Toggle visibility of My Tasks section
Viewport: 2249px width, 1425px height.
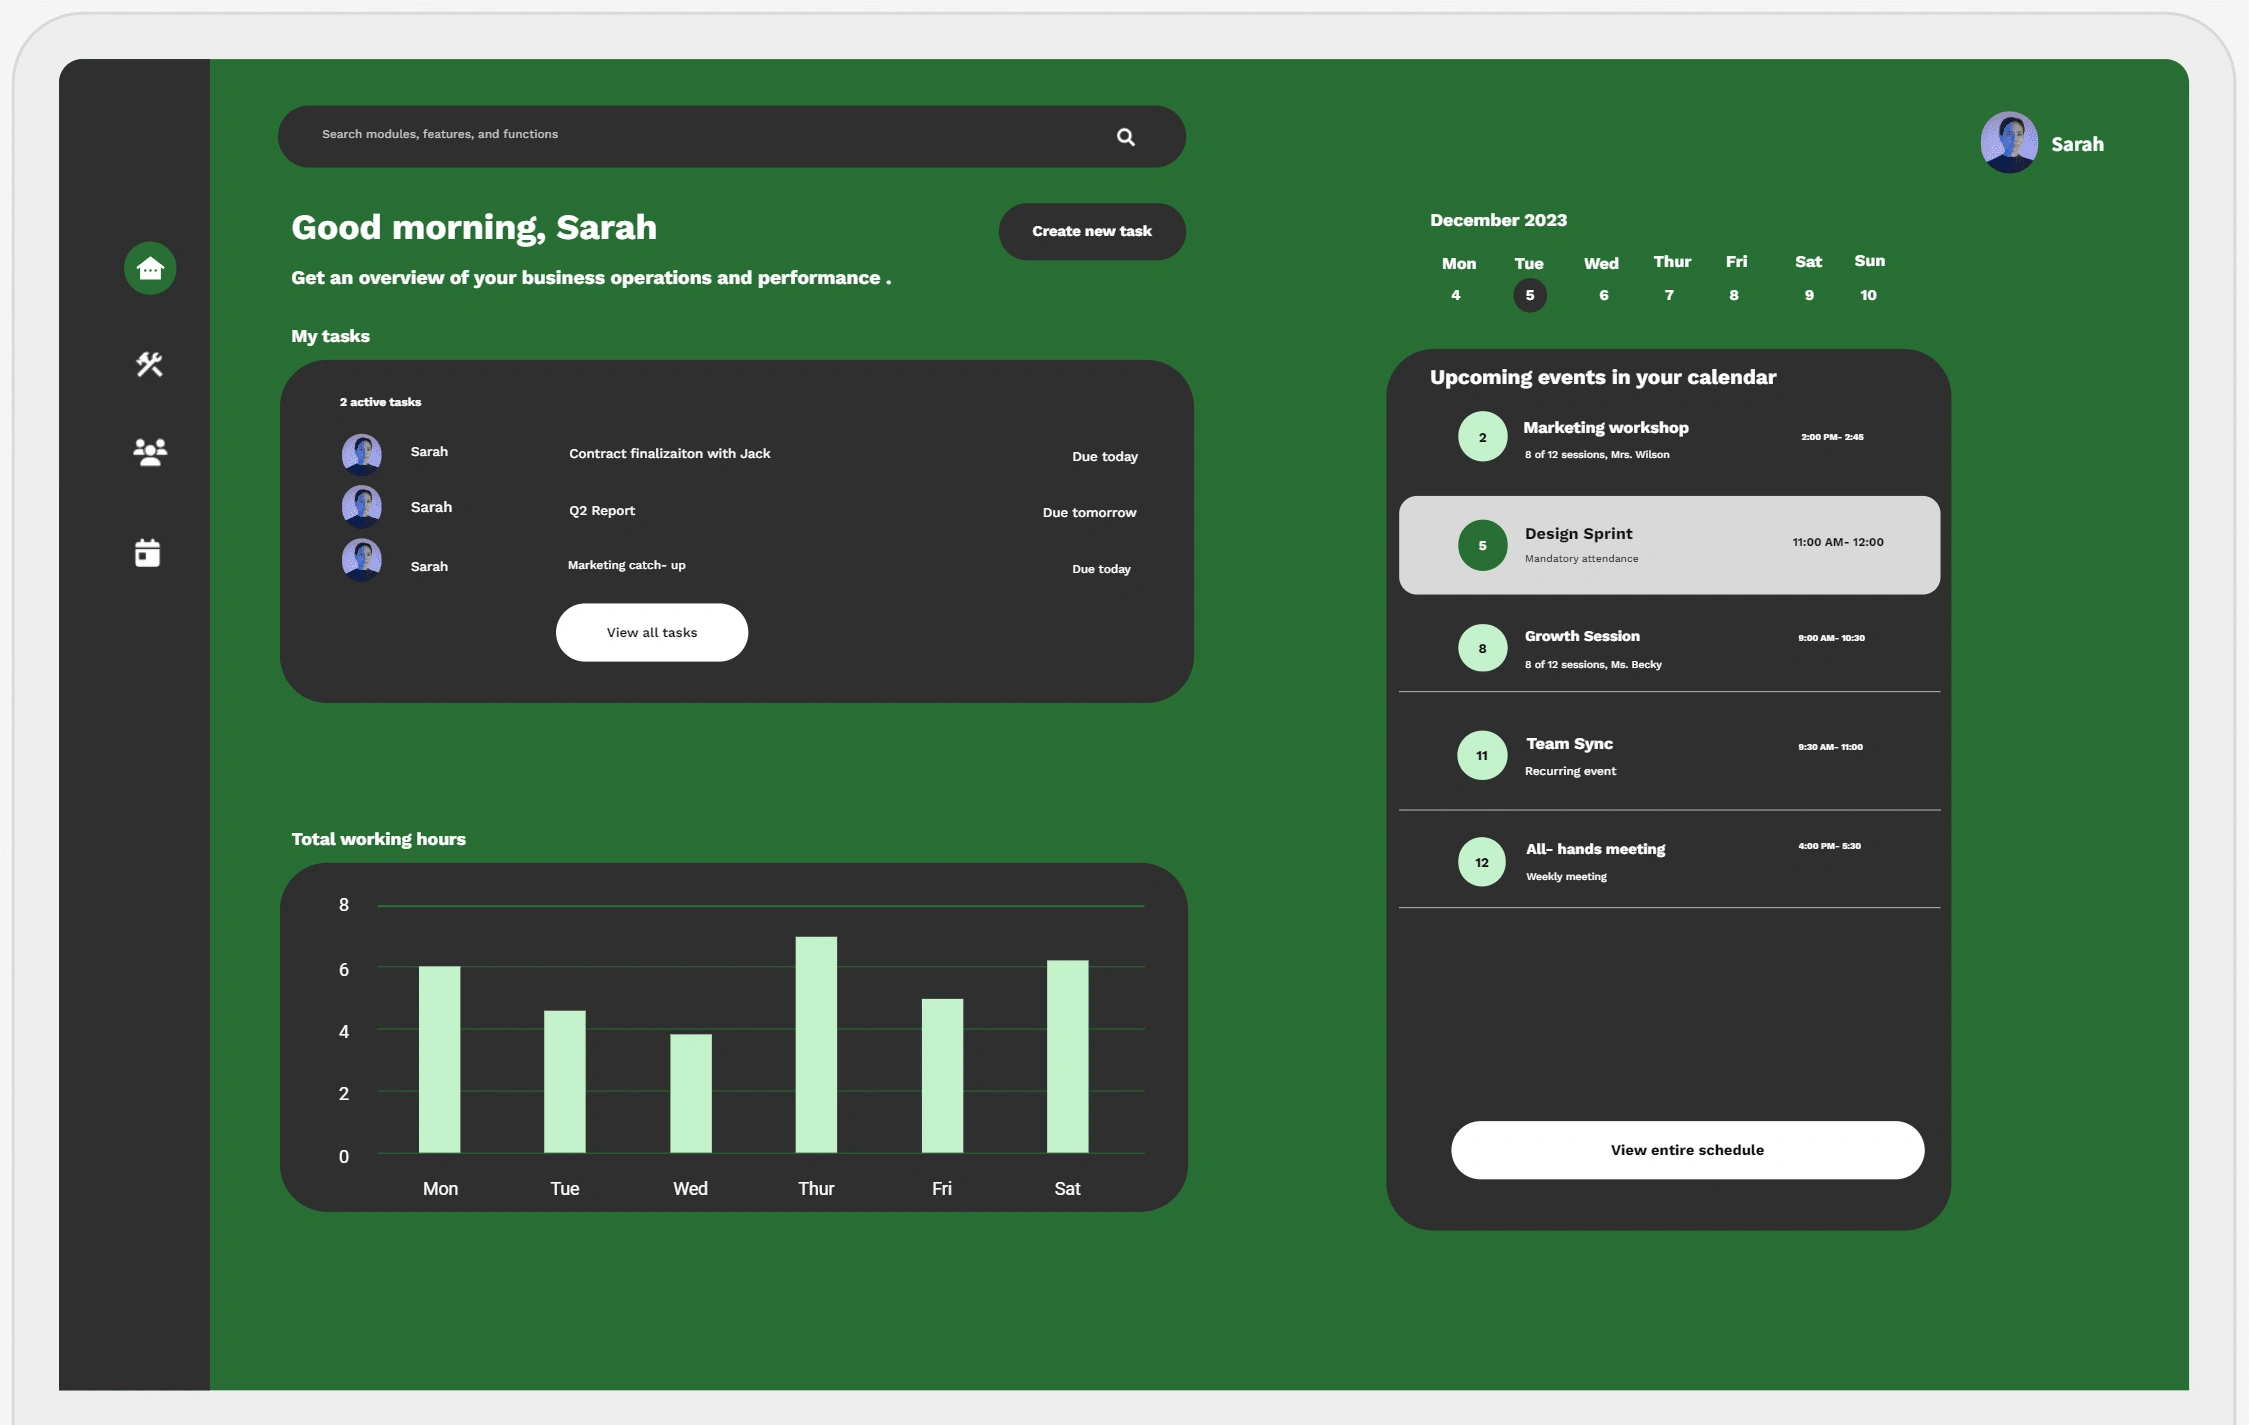click(329, 336)
